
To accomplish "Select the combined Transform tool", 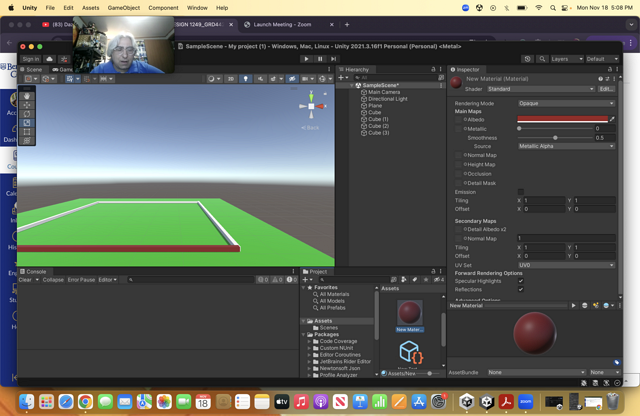I will point(27,141).
